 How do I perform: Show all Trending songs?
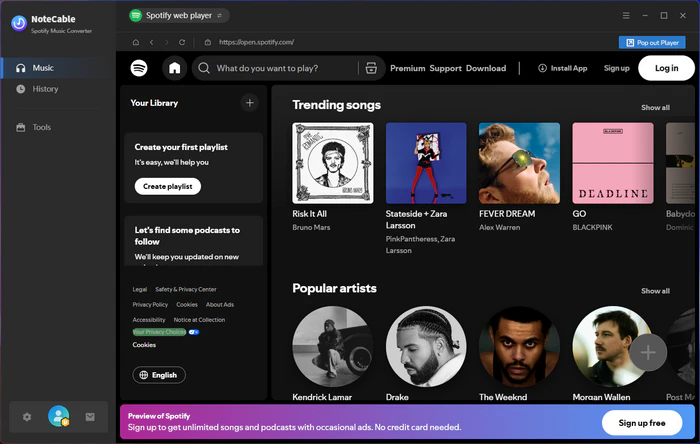pos(655,108)
